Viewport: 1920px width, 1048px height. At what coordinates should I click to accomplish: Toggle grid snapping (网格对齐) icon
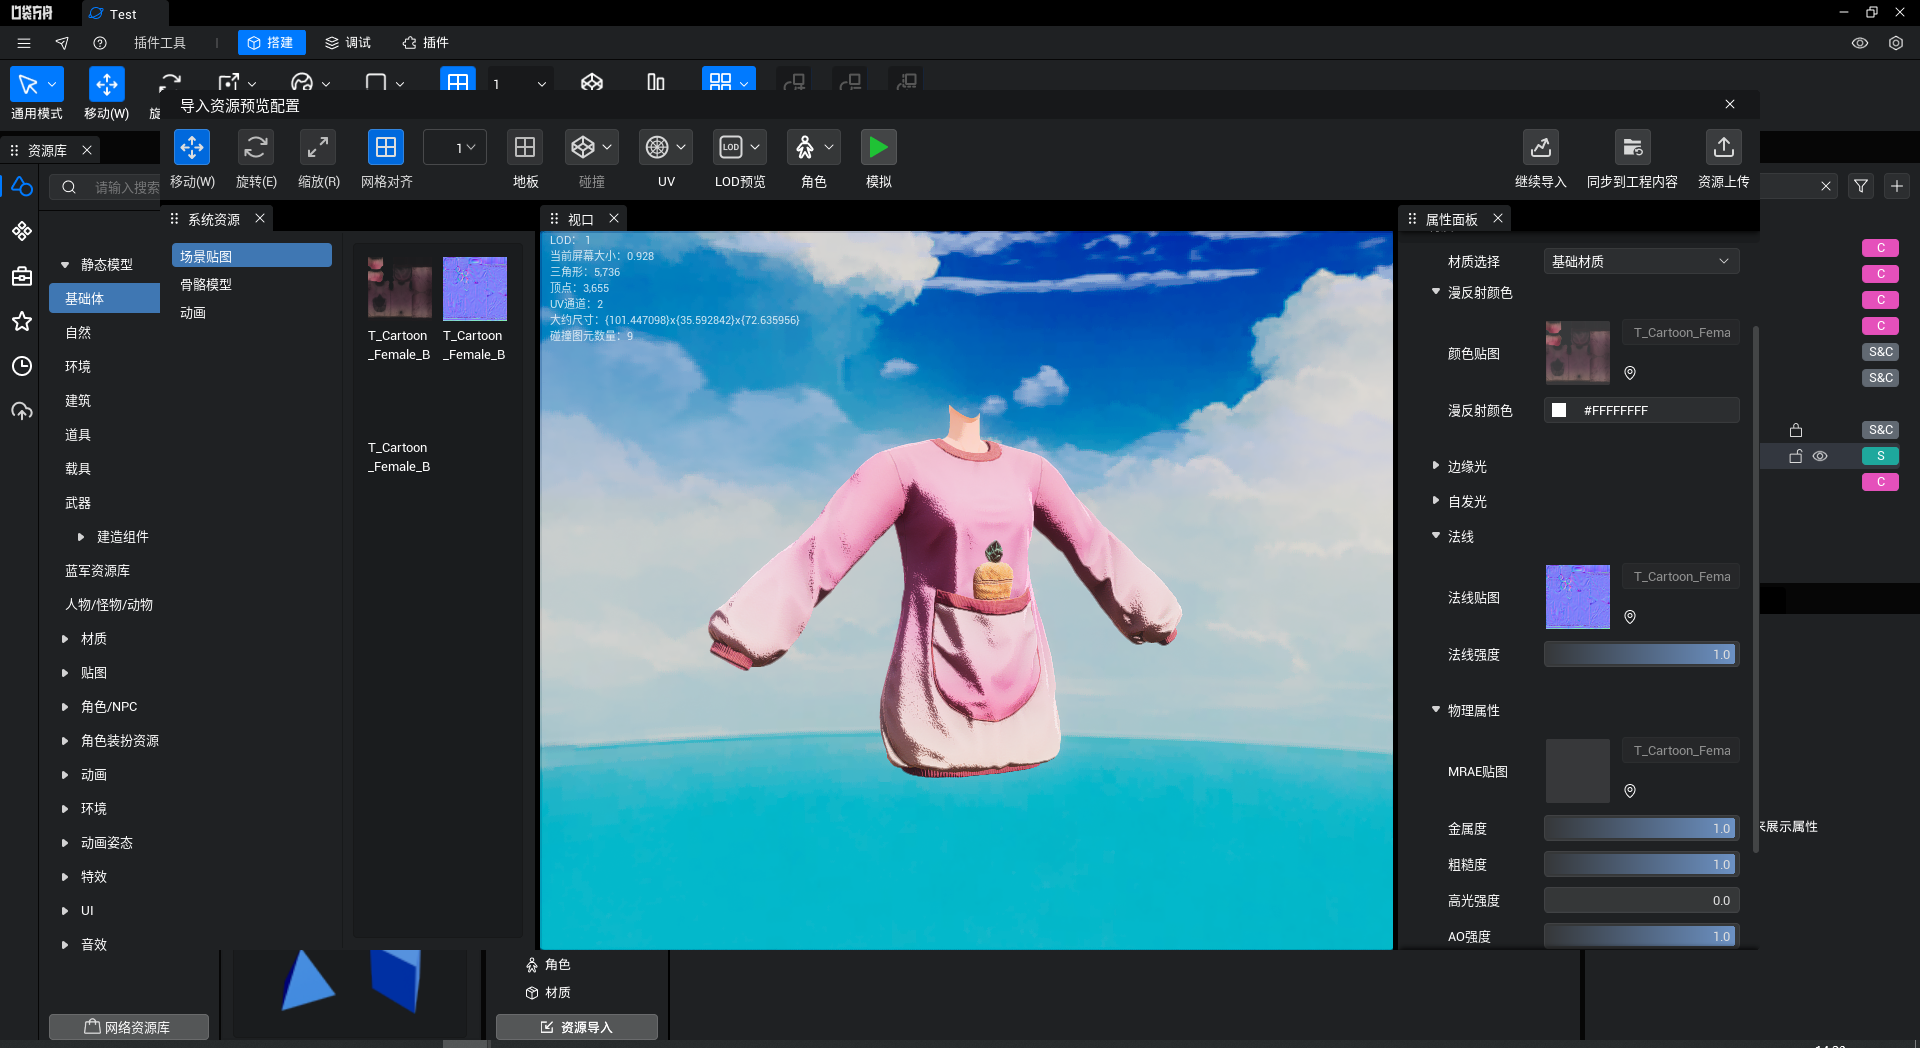pyautogui.click(x=386, y=148)
